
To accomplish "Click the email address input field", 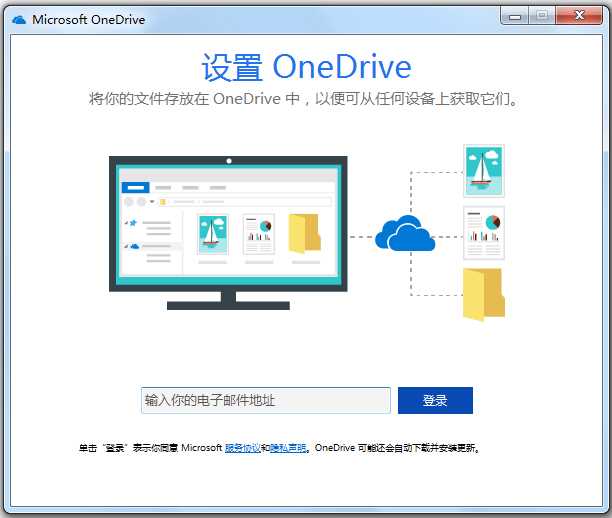I will pos(265,400).
